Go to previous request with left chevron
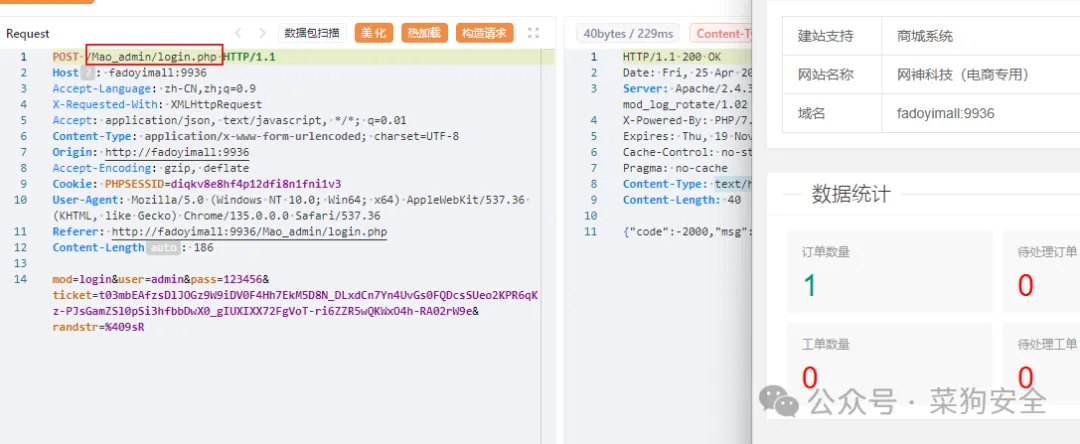1080x444 pixels. tap(238, 32)
